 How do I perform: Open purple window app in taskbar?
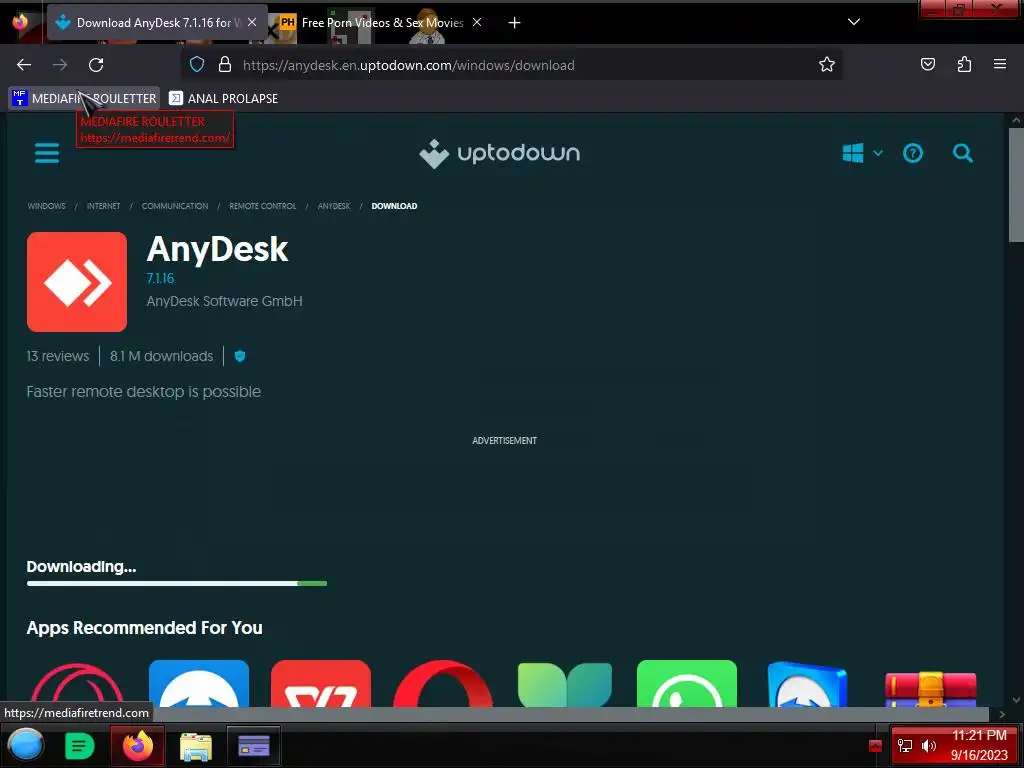click(x=253, y=745)
